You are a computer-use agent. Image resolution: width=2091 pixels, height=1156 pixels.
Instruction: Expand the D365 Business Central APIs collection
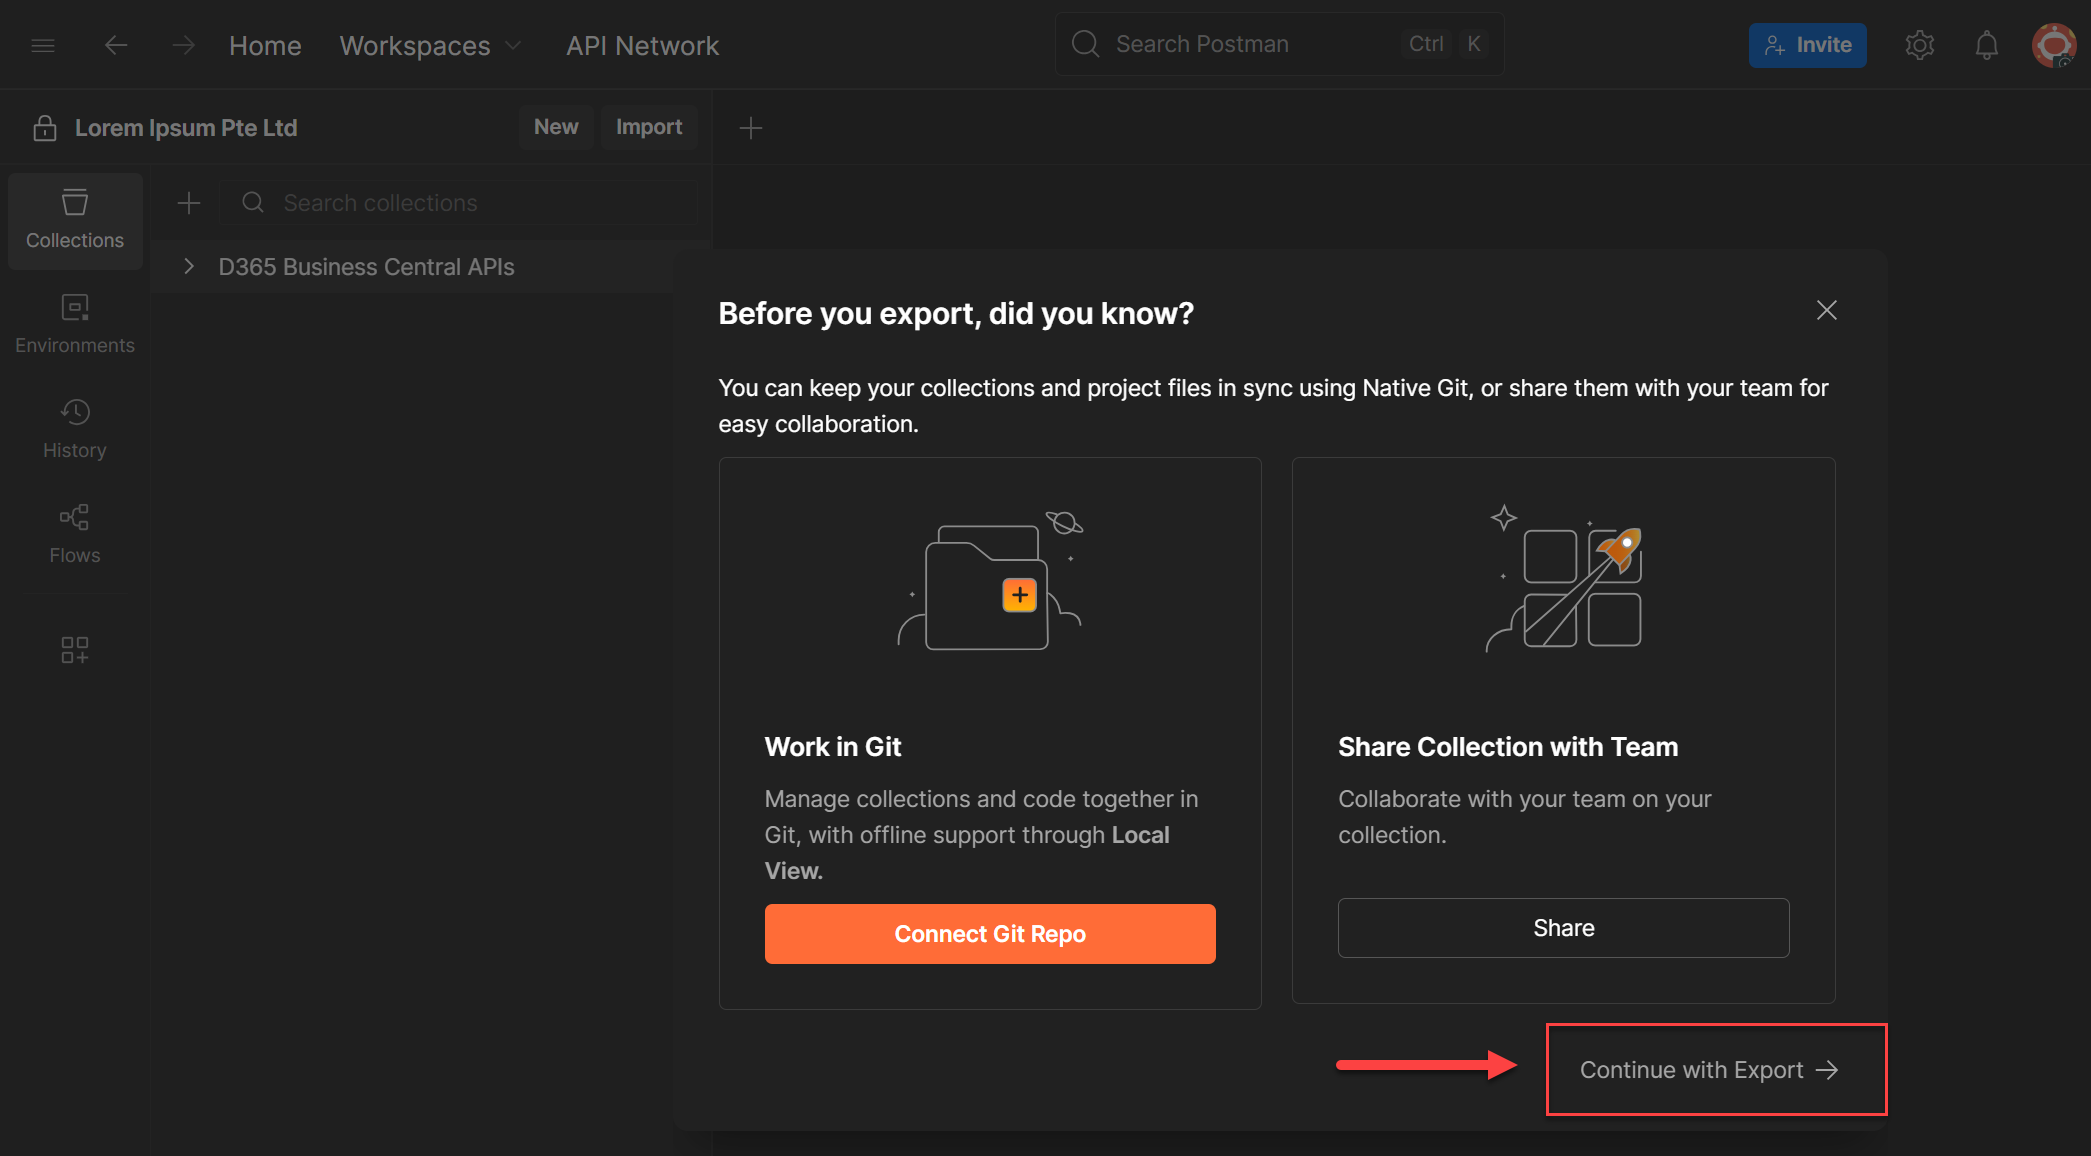pyautogui.click(x=188, y=267)
